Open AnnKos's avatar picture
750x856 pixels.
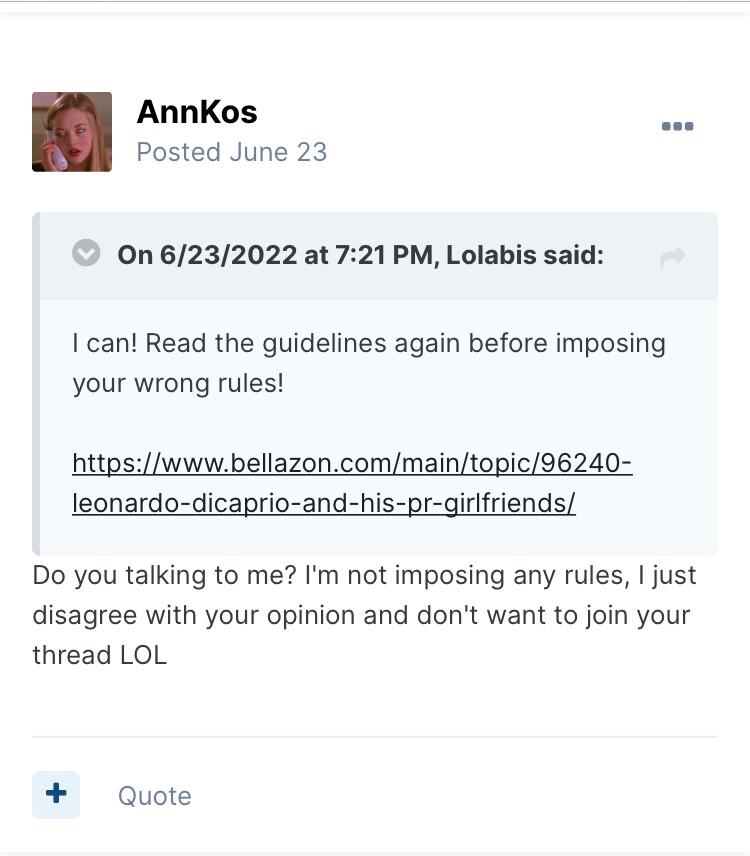pyautogui.click(x=72, y=132)
